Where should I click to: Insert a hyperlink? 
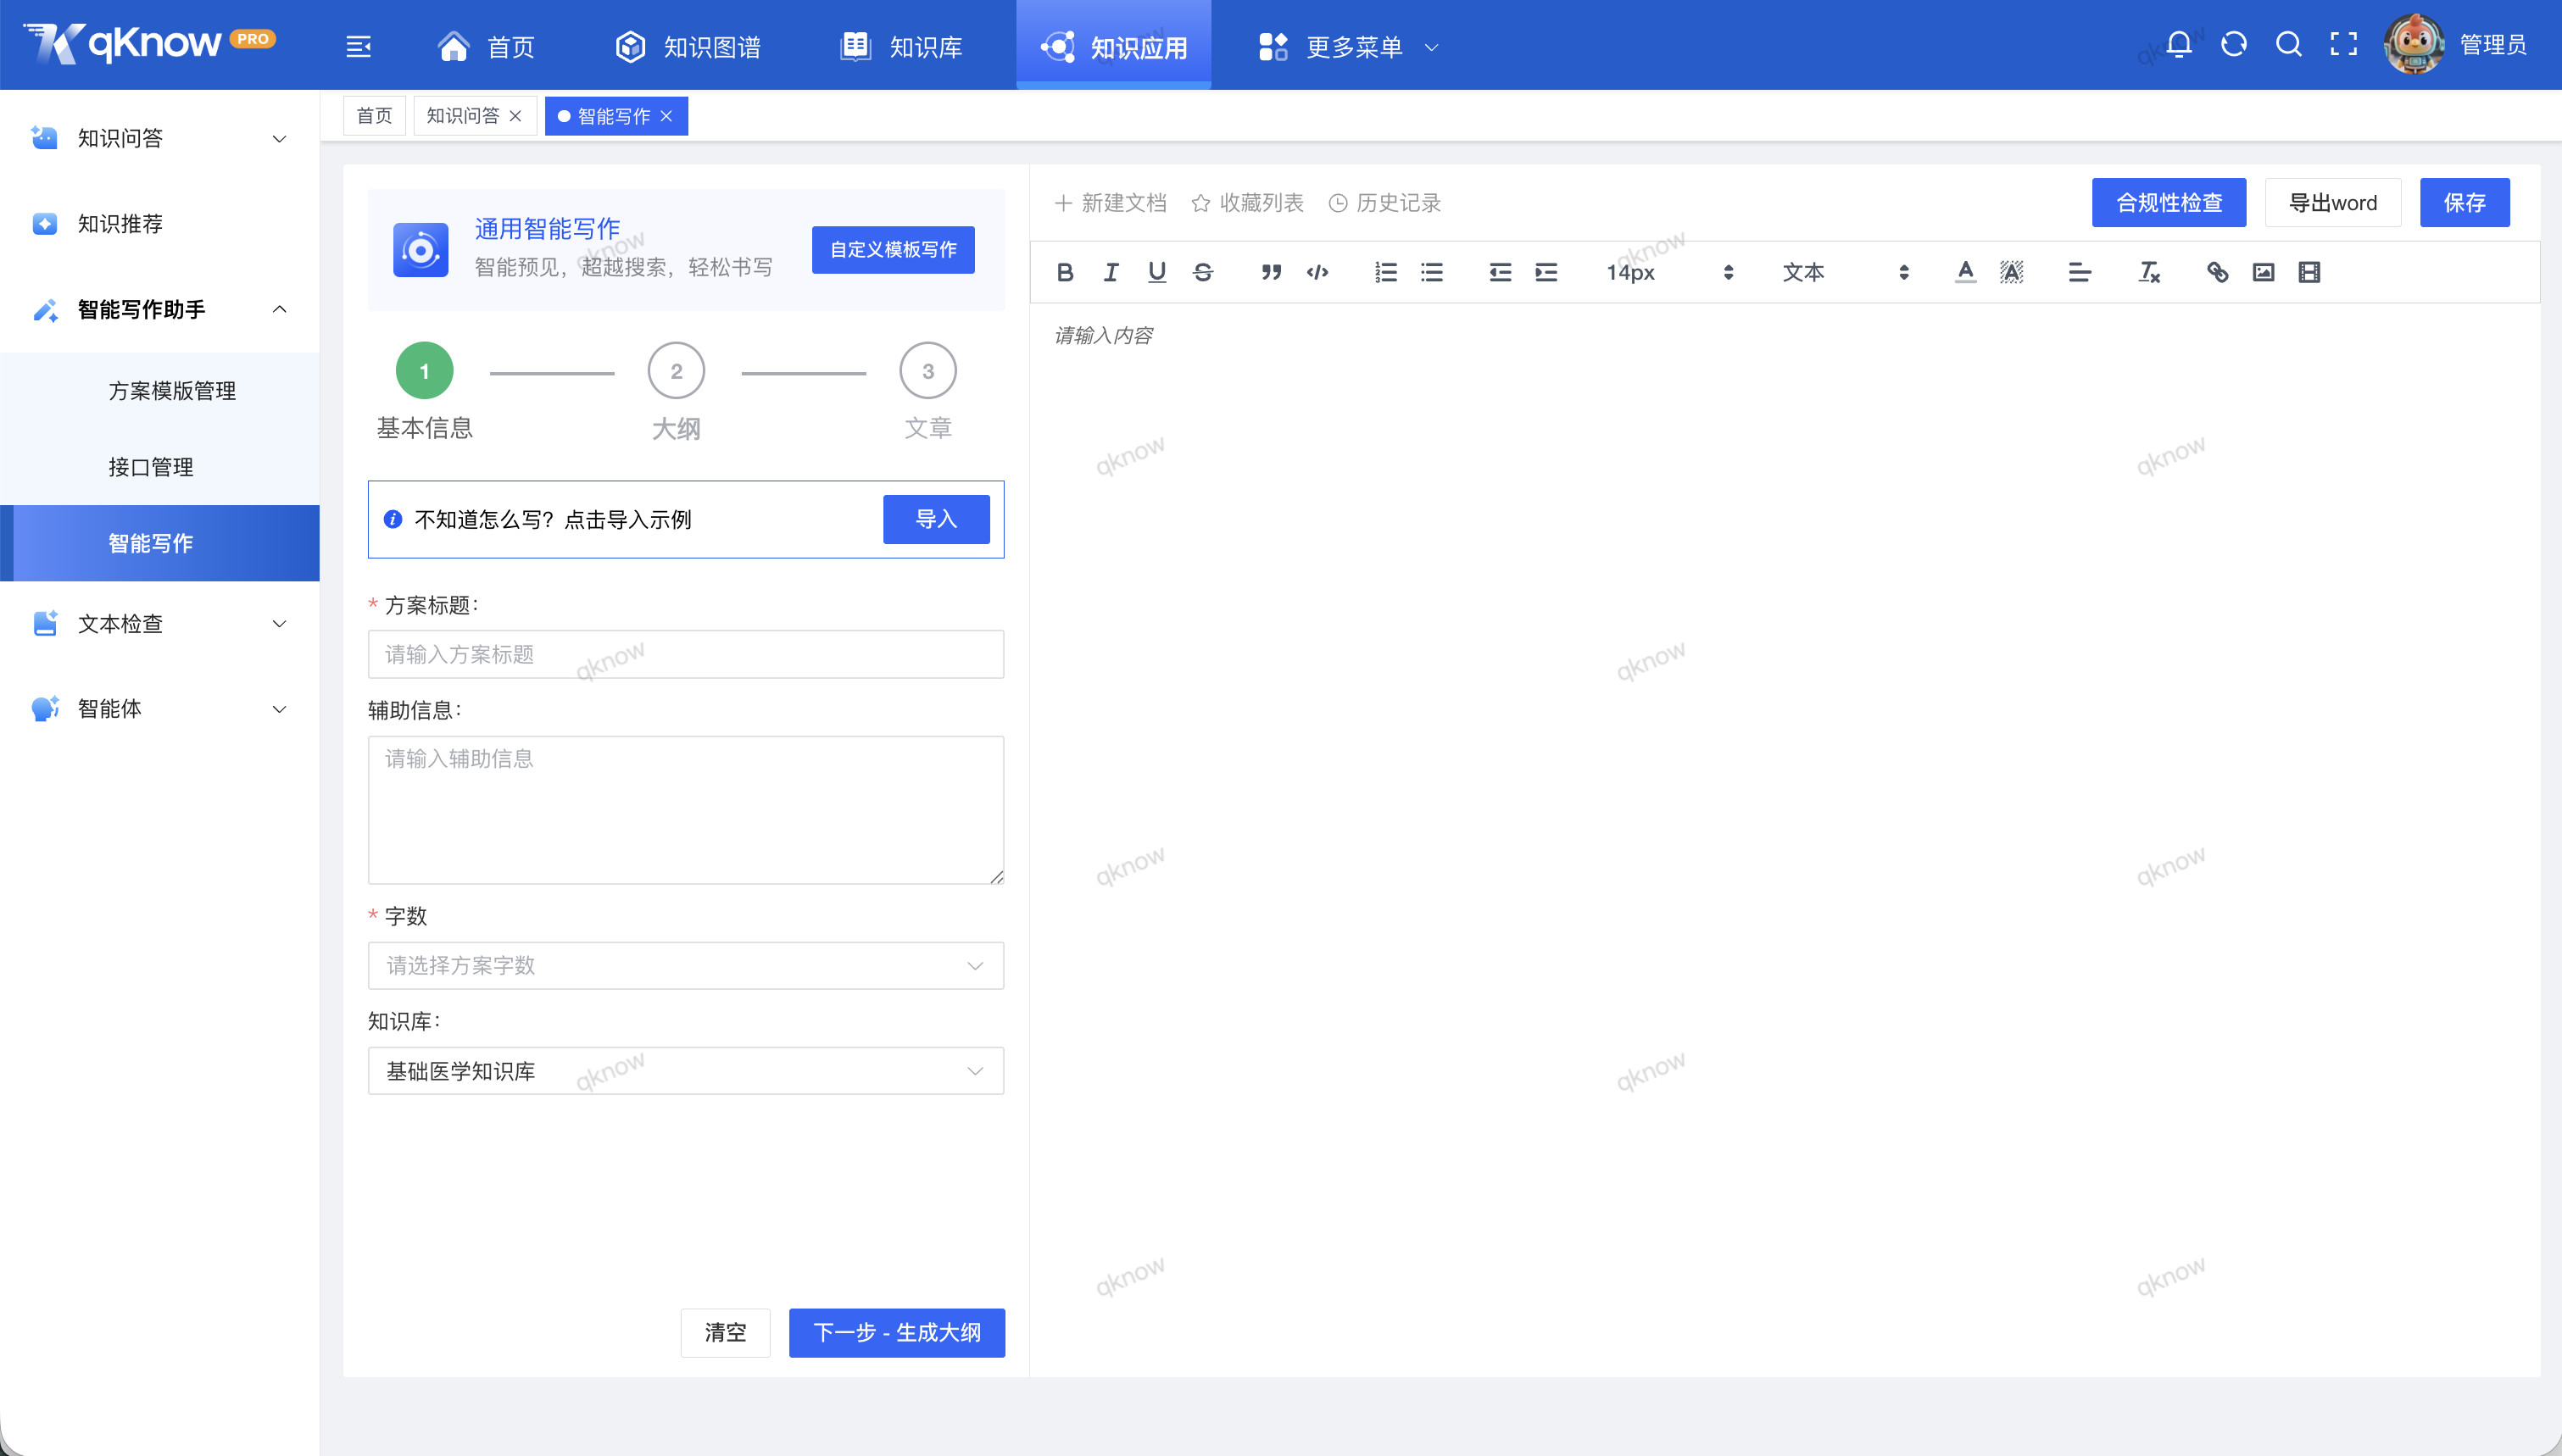2217,272
